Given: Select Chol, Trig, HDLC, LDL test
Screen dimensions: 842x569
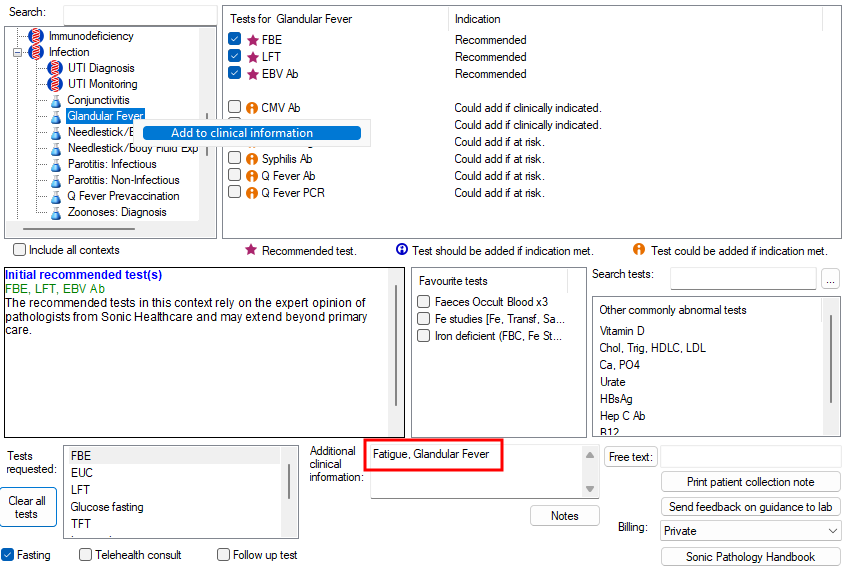Looking at the screenshot, I should pyautogui.click(x=652, y=348).
